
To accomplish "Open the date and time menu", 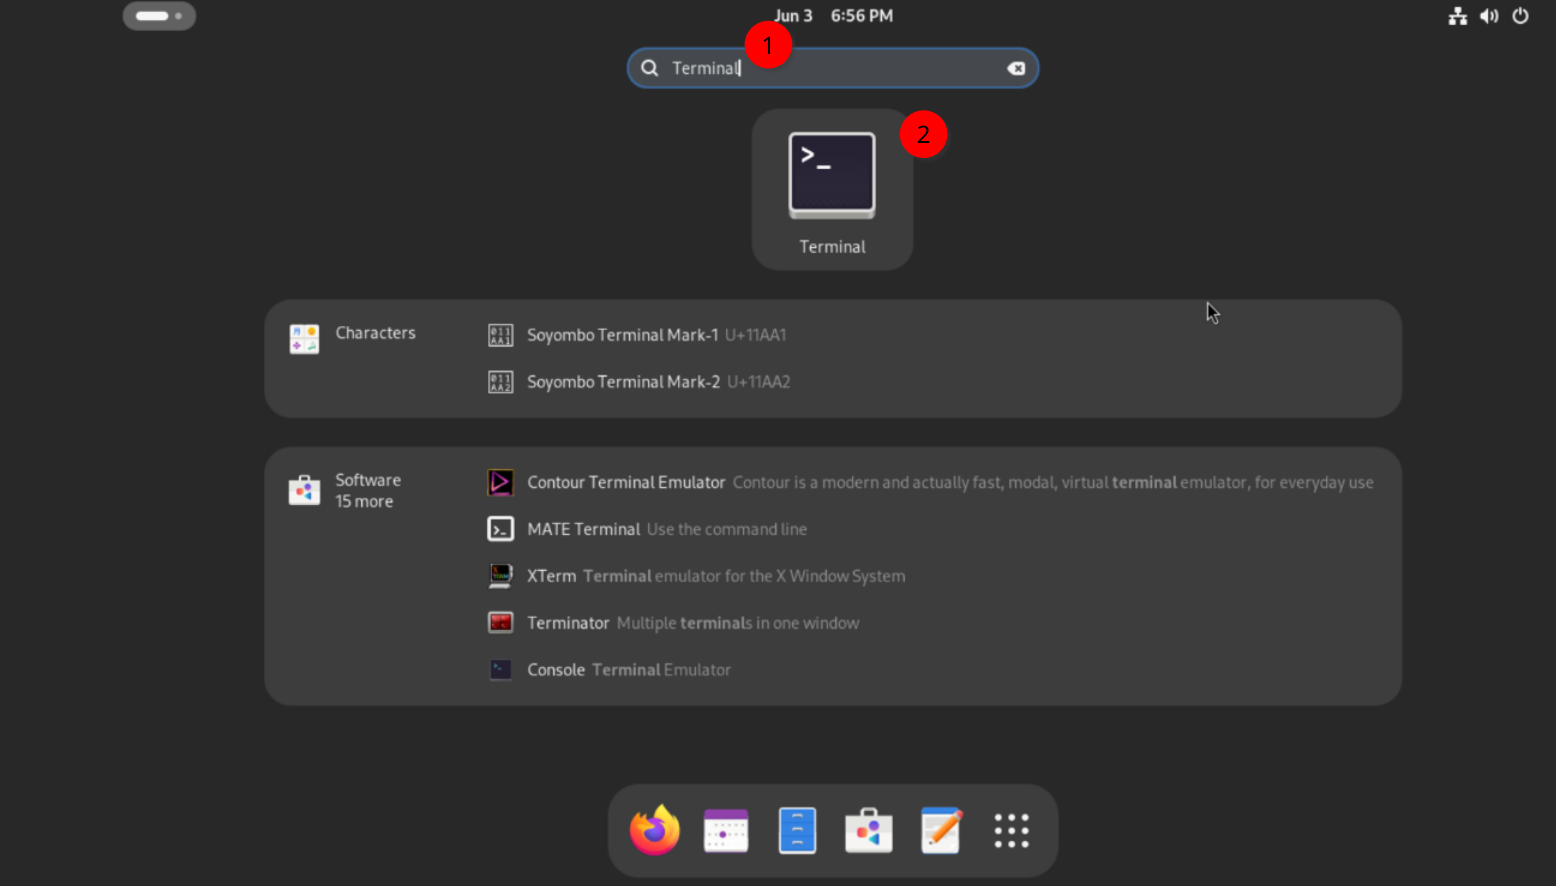I will point(833,16).
